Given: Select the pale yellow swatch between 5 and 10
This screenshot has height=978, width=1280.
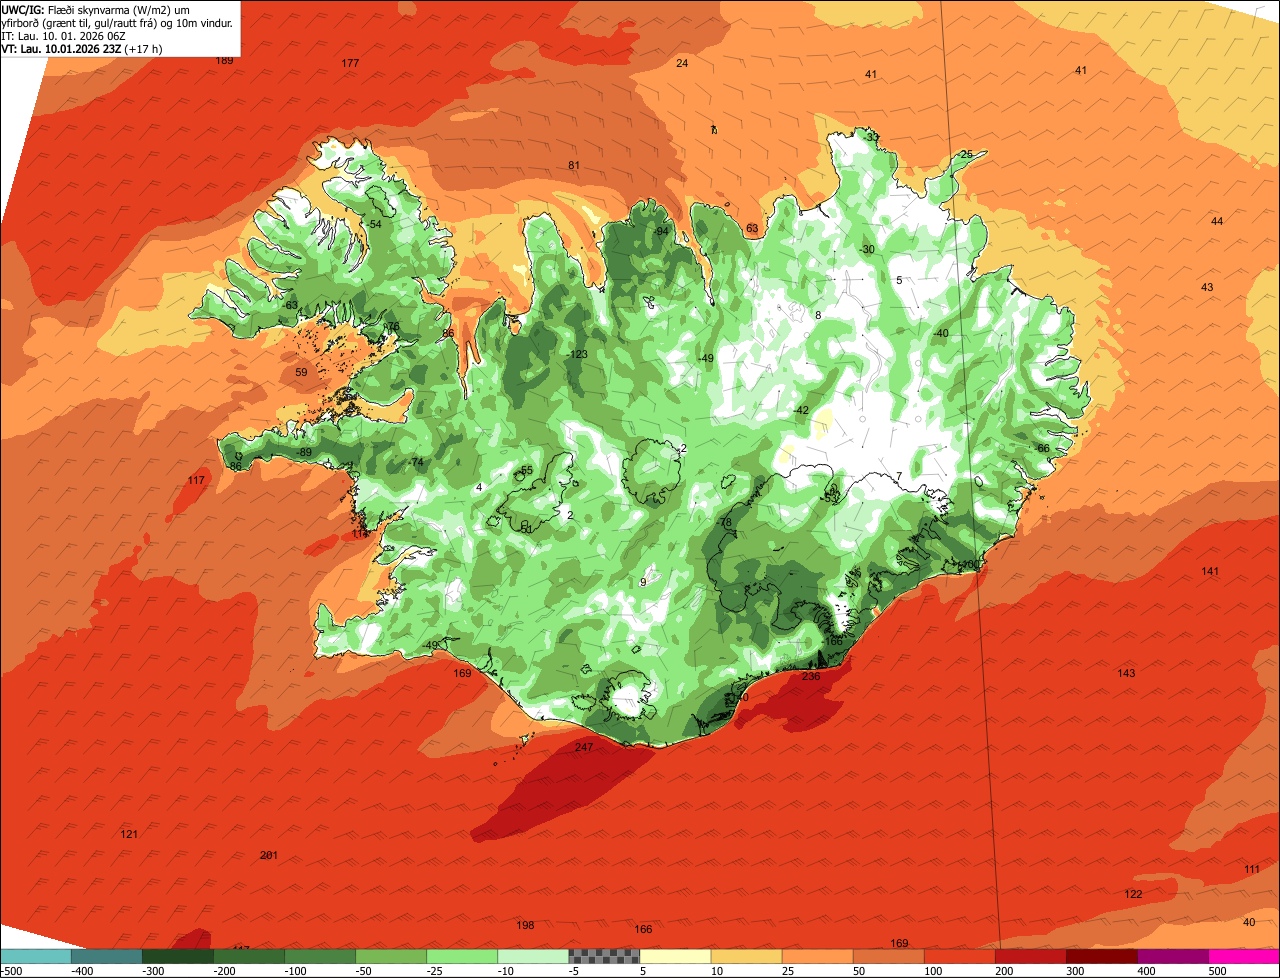Looking at the screenshot, I should coord(675,956).
